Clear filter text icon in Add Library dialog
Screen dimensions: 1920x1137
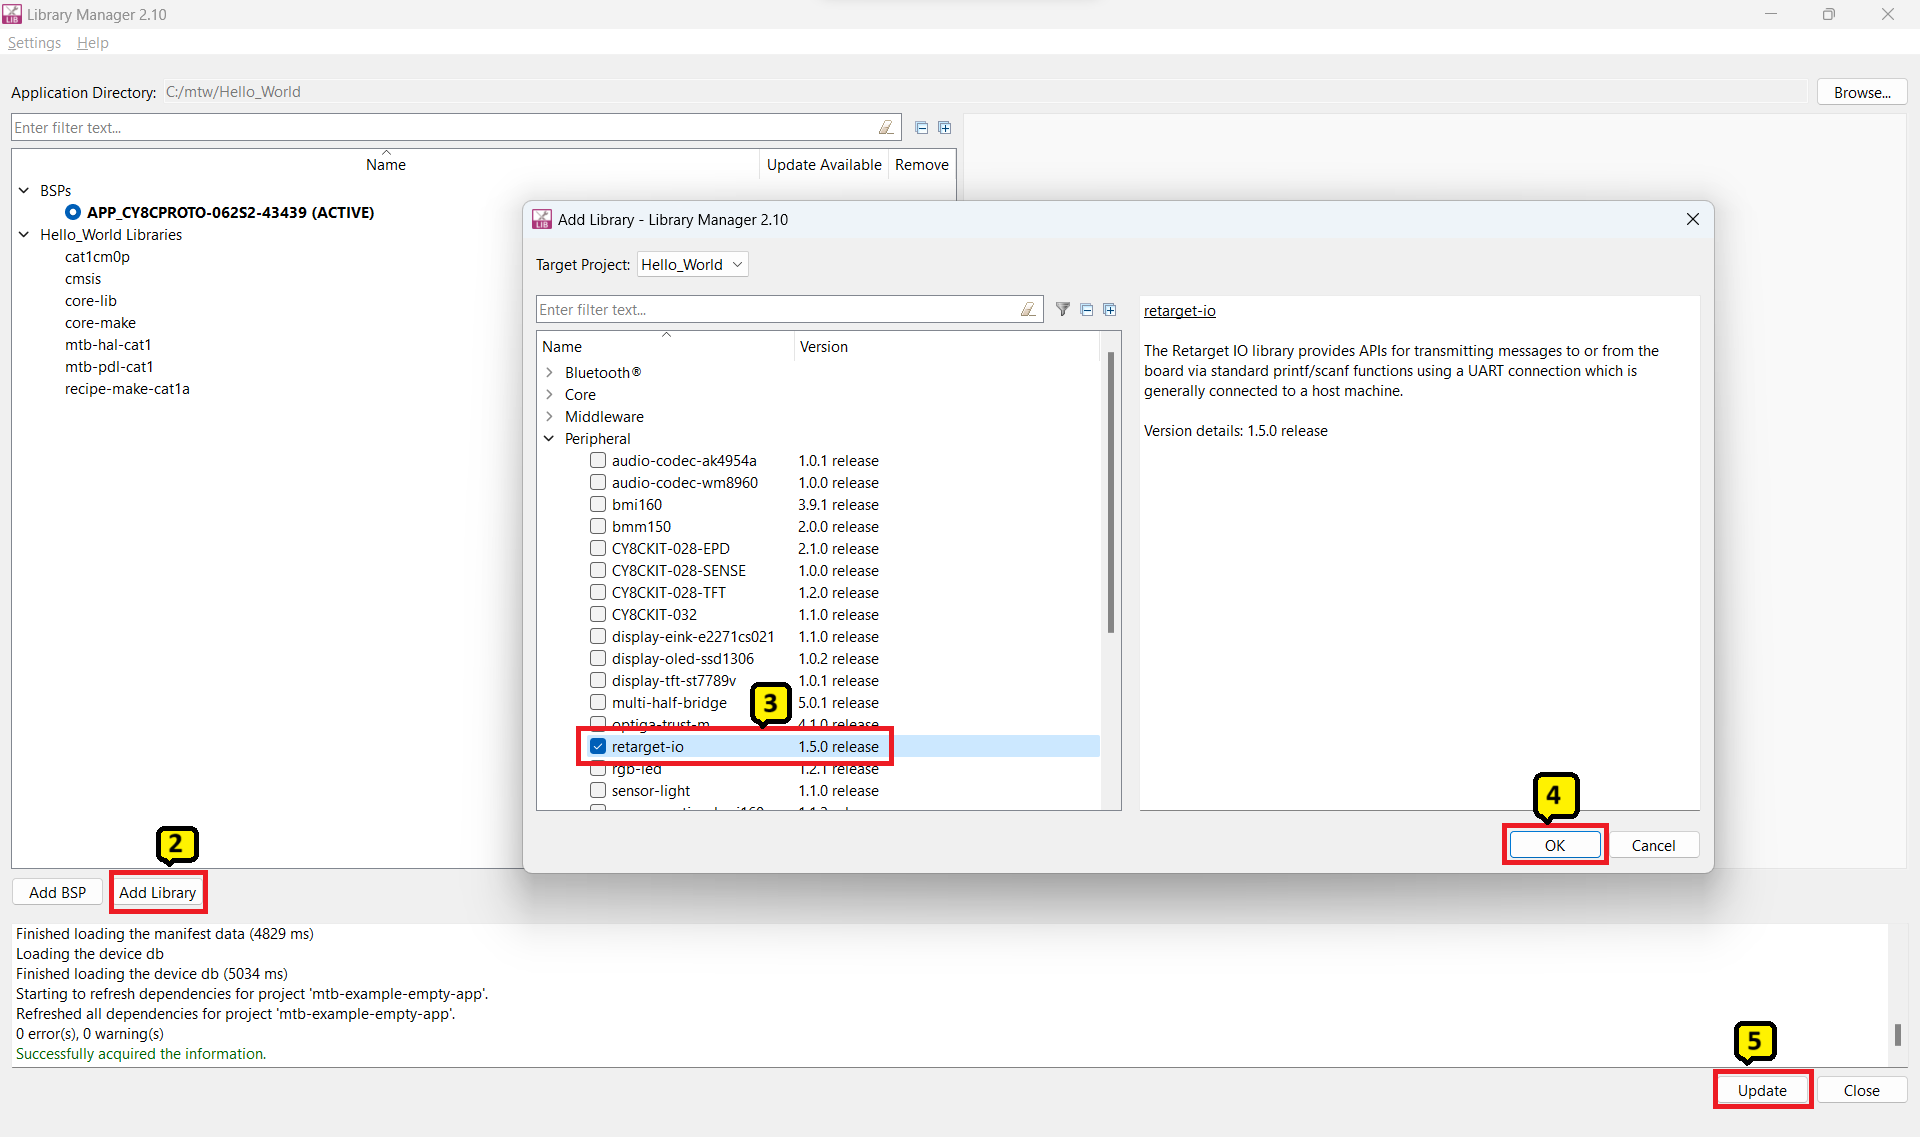point(1028,310)
